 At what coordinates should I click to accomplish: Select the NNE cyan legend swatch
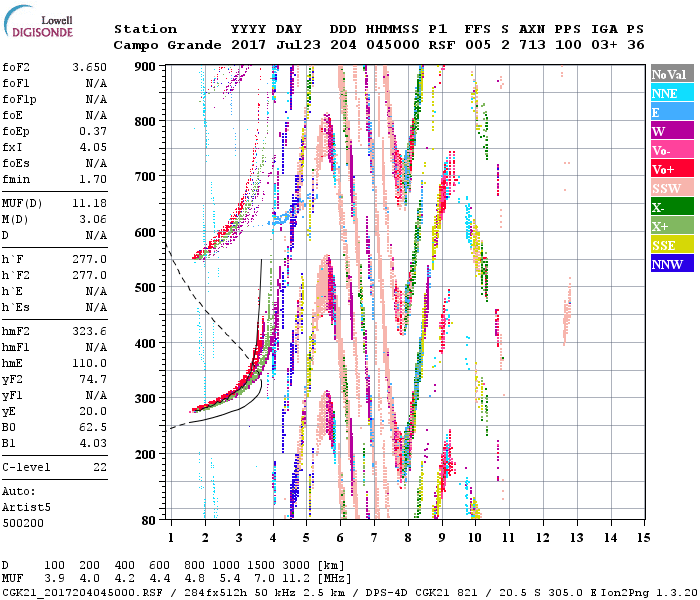[672, 93]
